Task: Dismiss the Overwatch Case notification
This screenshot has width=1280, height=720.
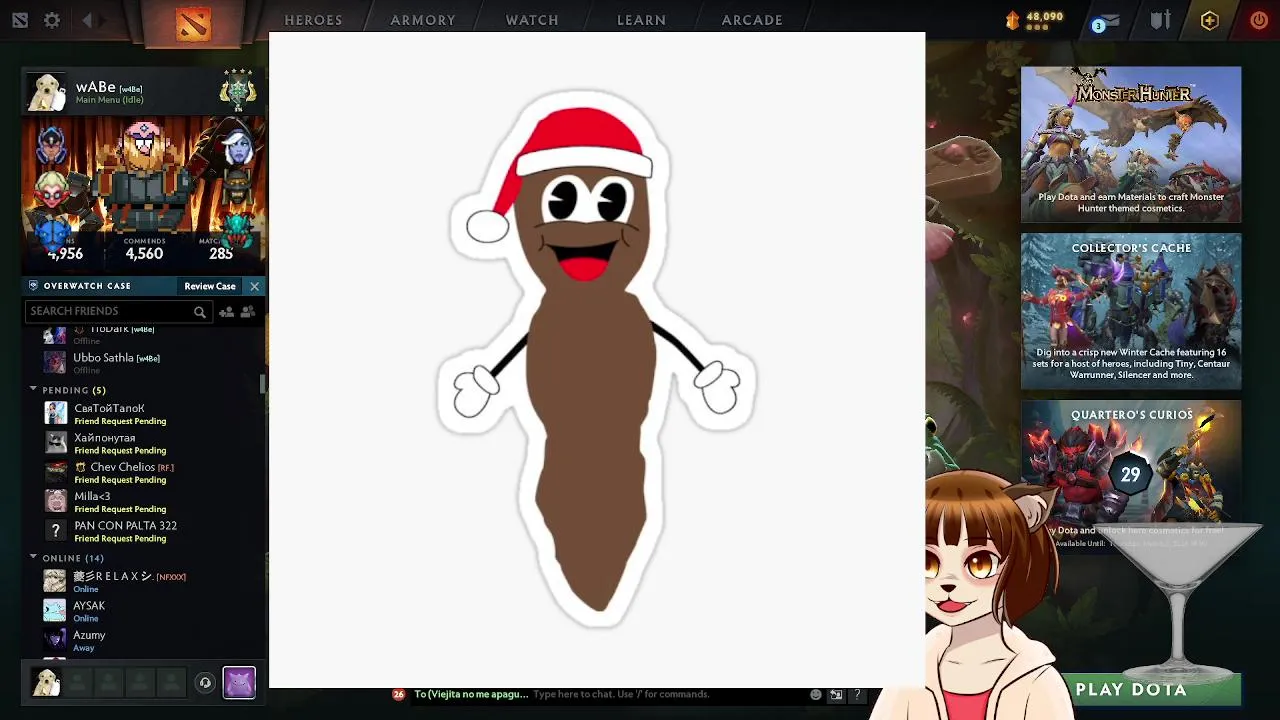Action: click(254, 287)
